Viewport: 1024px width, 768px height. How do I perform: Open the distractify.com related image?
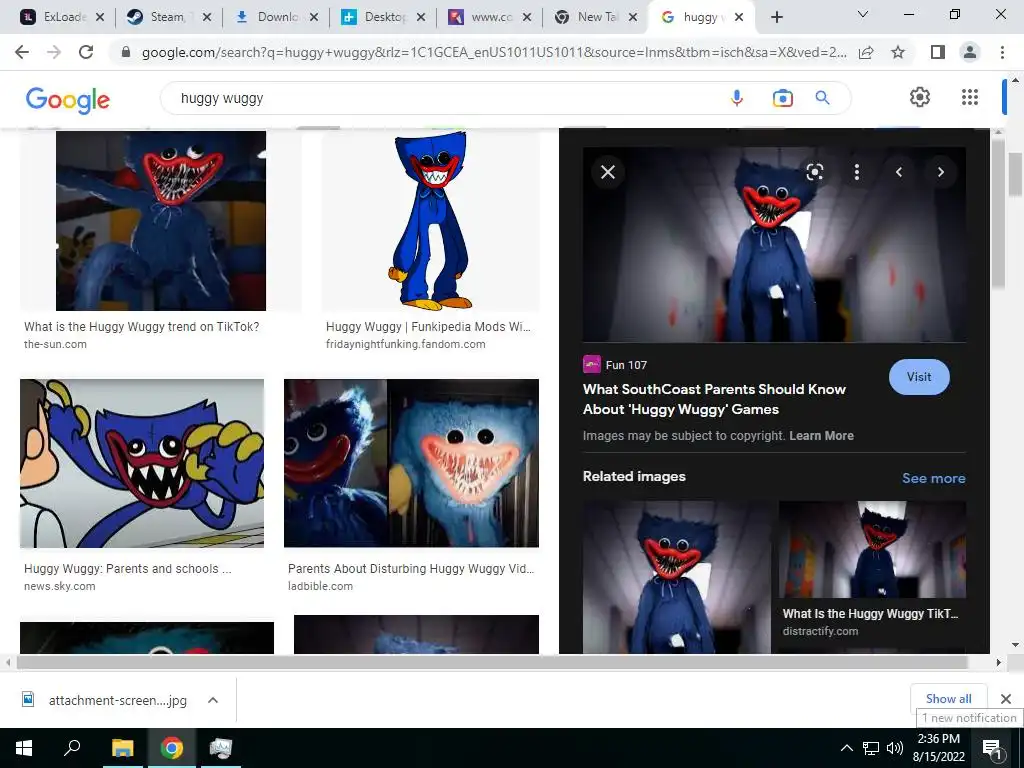(872, 549)
